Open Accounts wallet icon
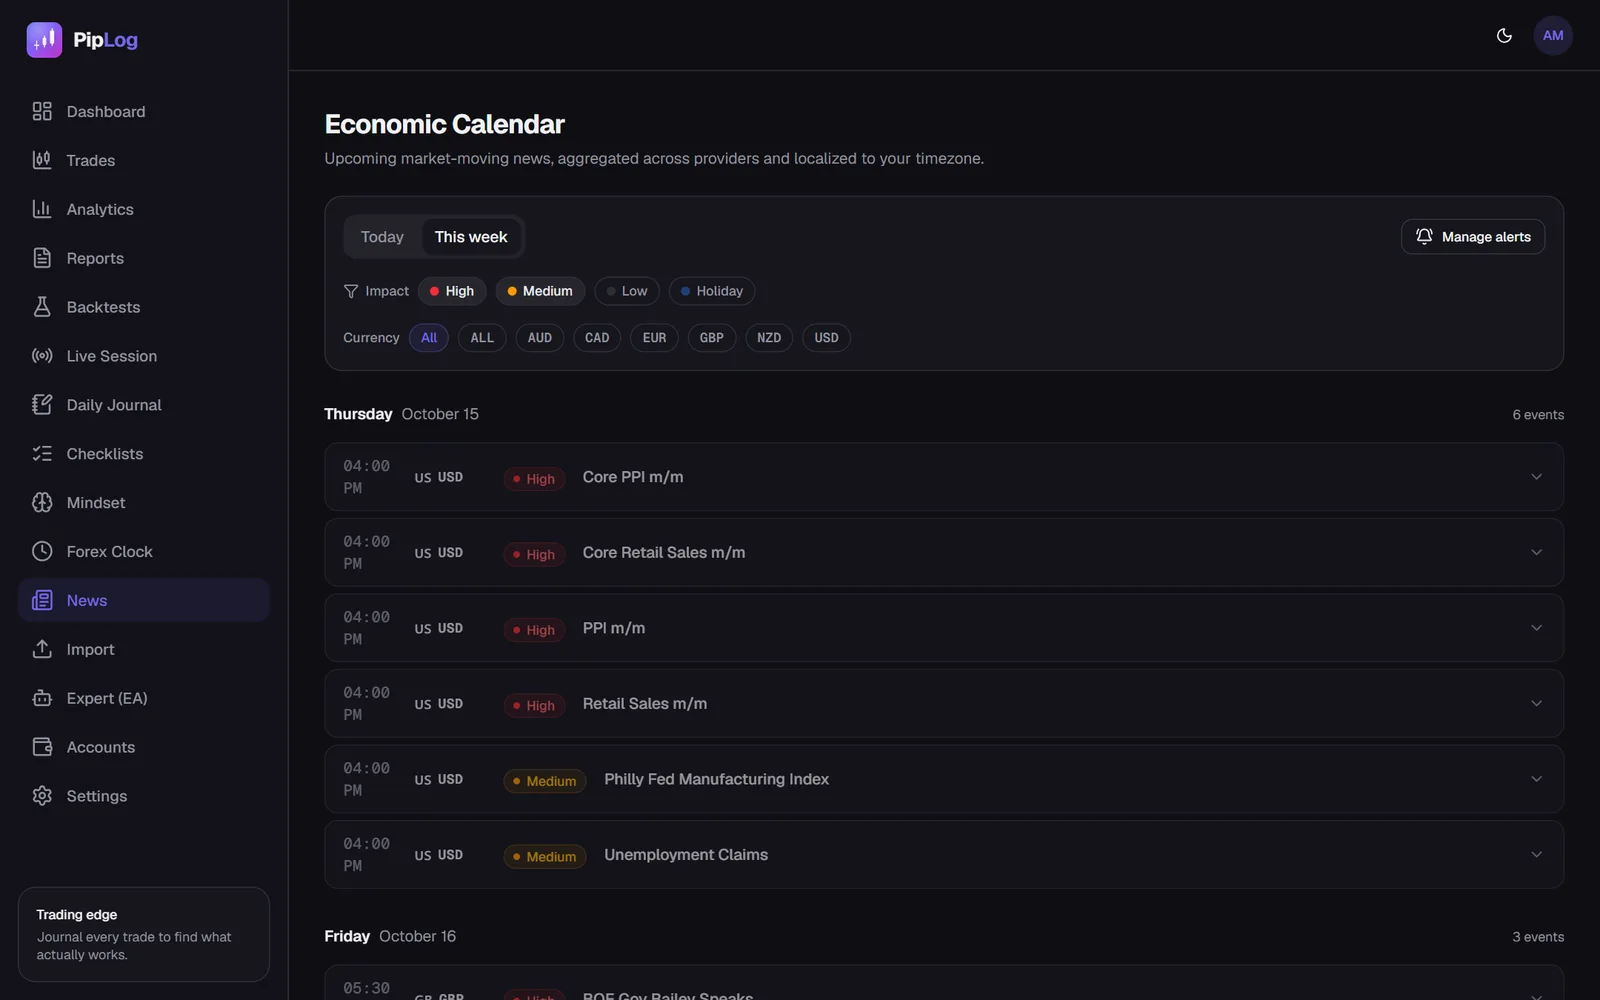1600x1000 pixels. pyautogui.click(x=42, y=747)
